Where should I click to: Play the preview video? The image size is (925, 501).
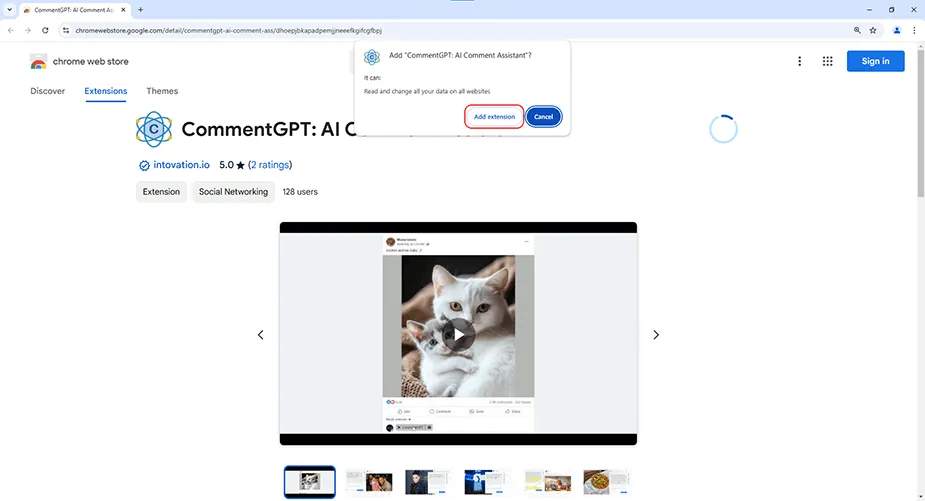(458, 334)
